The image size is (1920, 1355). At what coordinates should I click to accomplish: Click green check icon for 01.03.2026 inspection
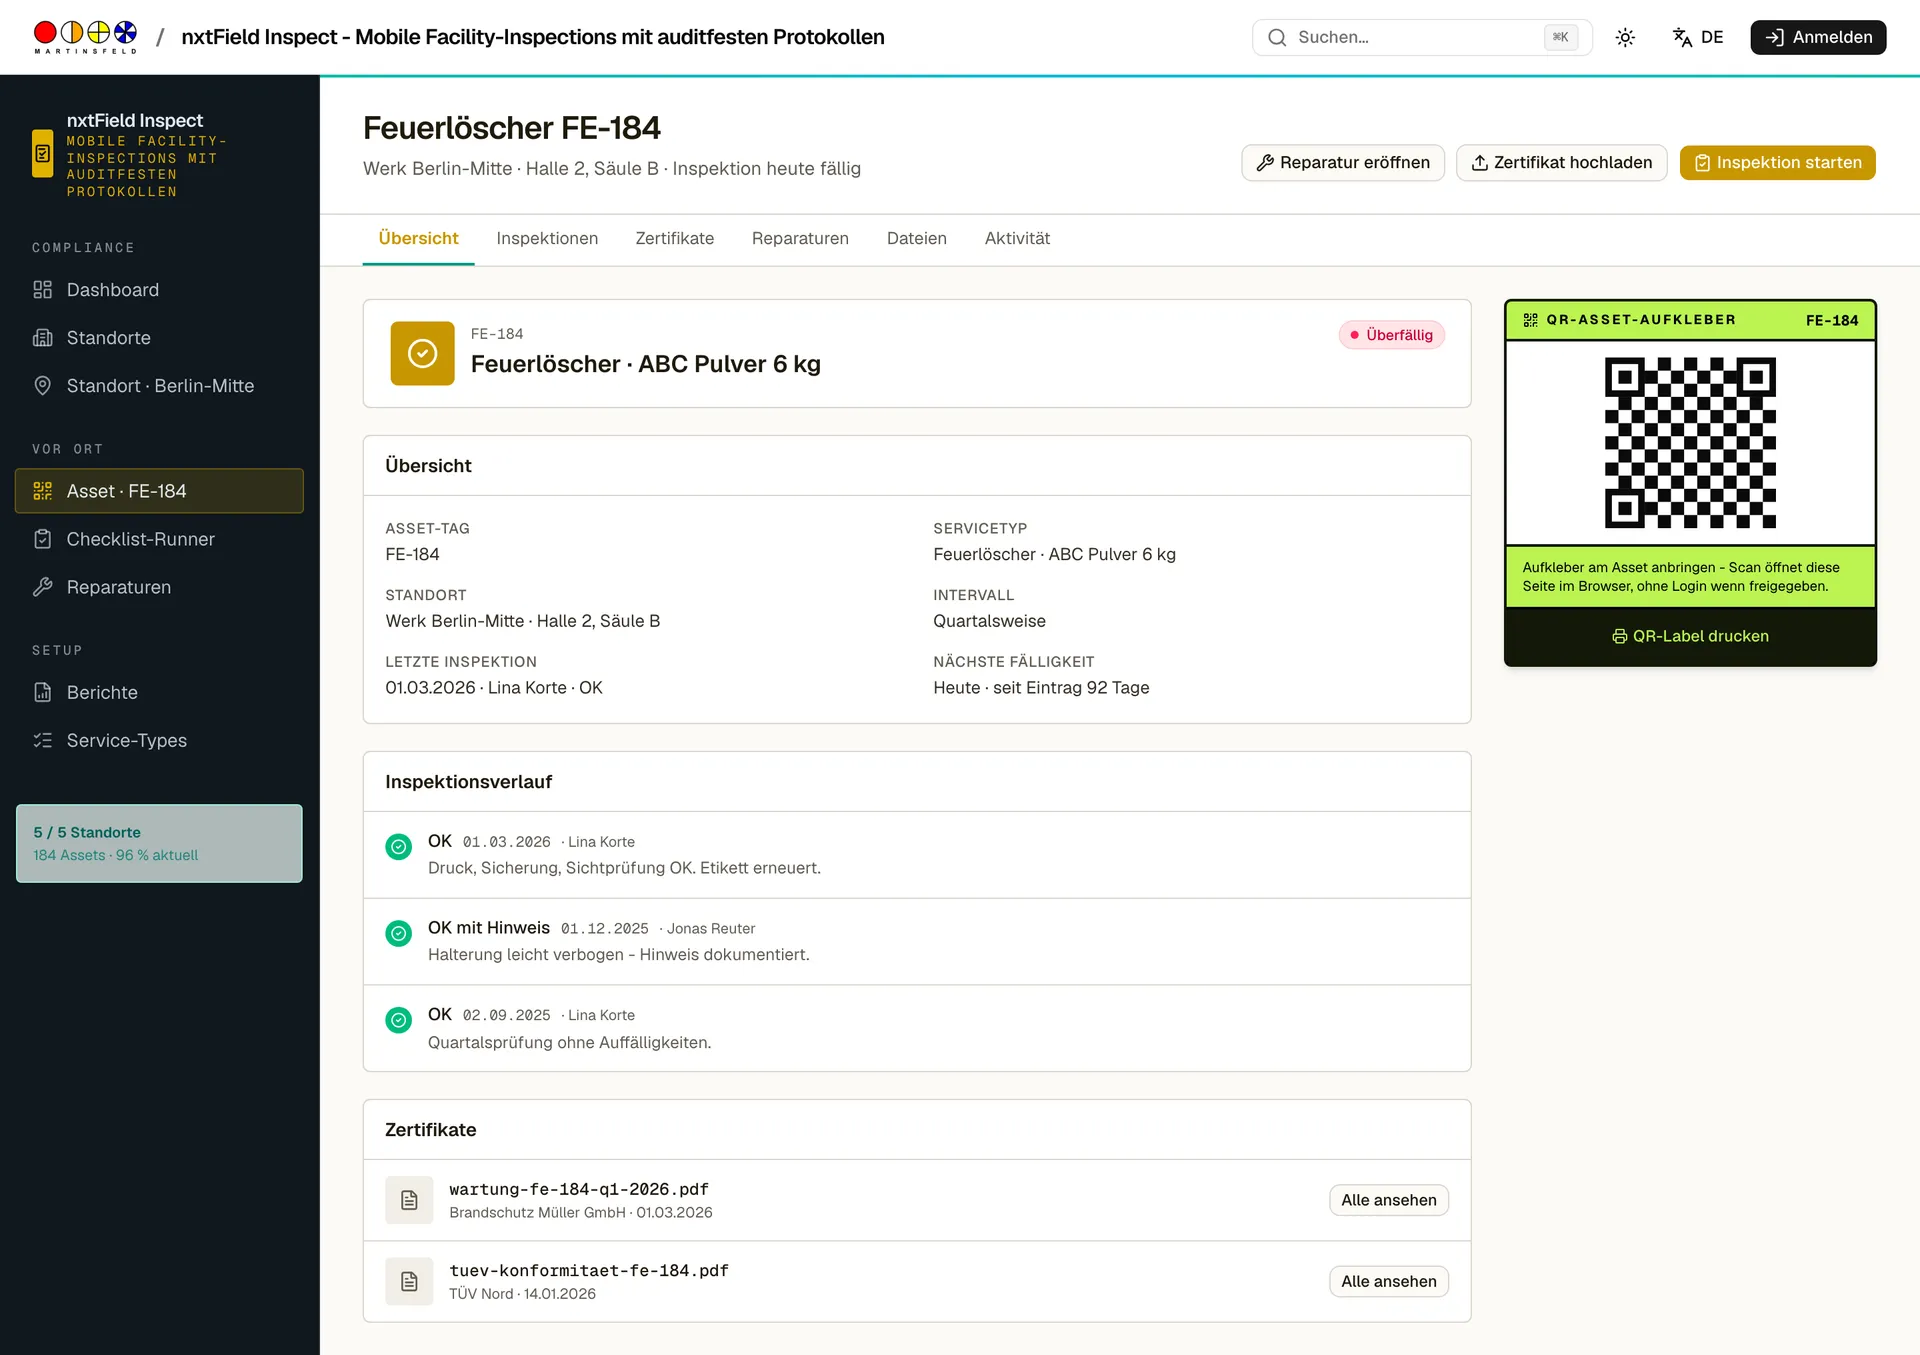click(399, 847)
